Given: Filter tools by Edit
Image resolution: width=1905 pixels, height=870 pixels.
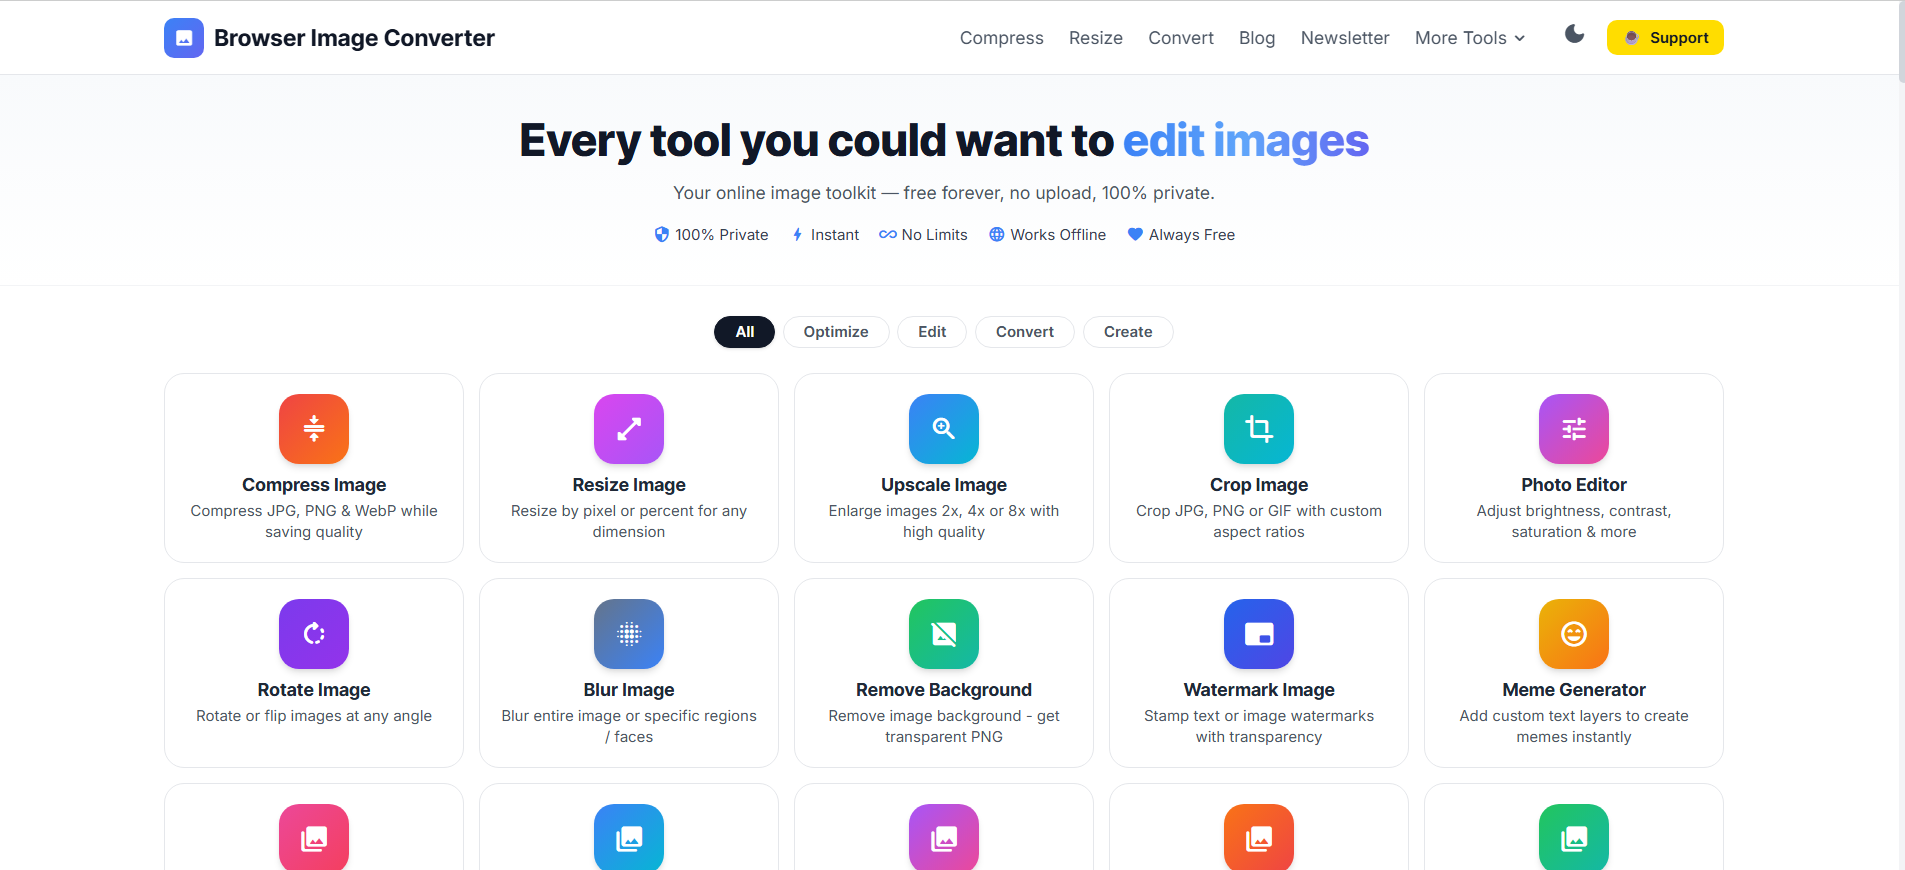Looking at the screenshot, I should pyautogui.click(x=932, y=332).
